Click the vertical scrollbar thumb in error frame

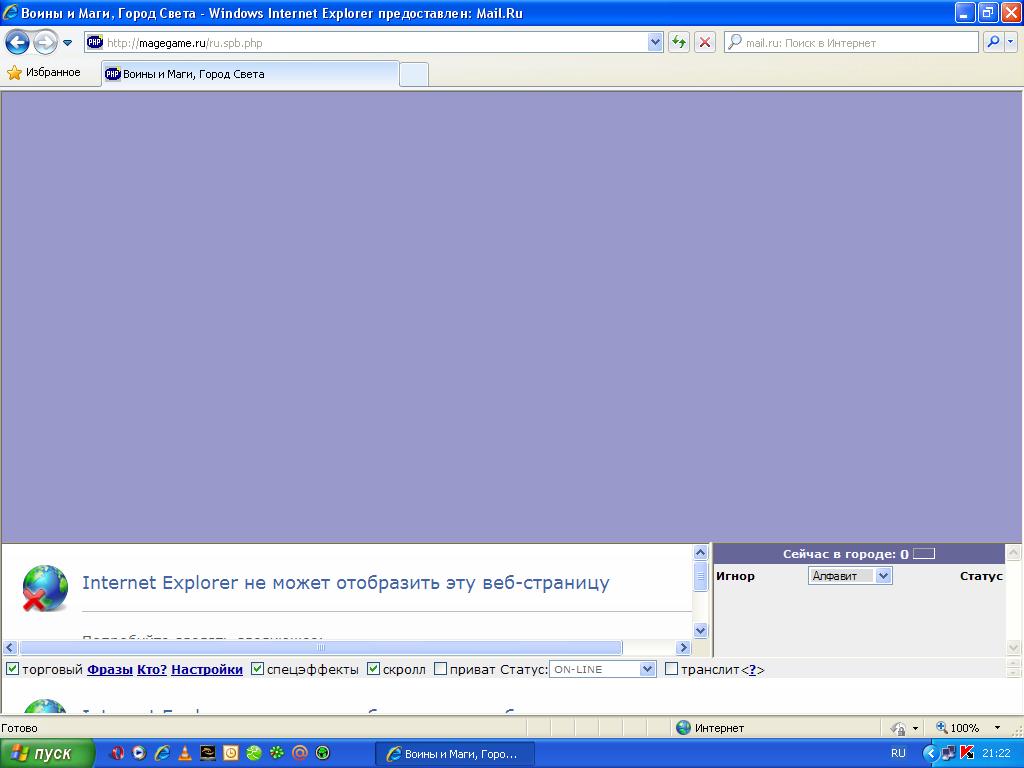[x=700, y=577]
